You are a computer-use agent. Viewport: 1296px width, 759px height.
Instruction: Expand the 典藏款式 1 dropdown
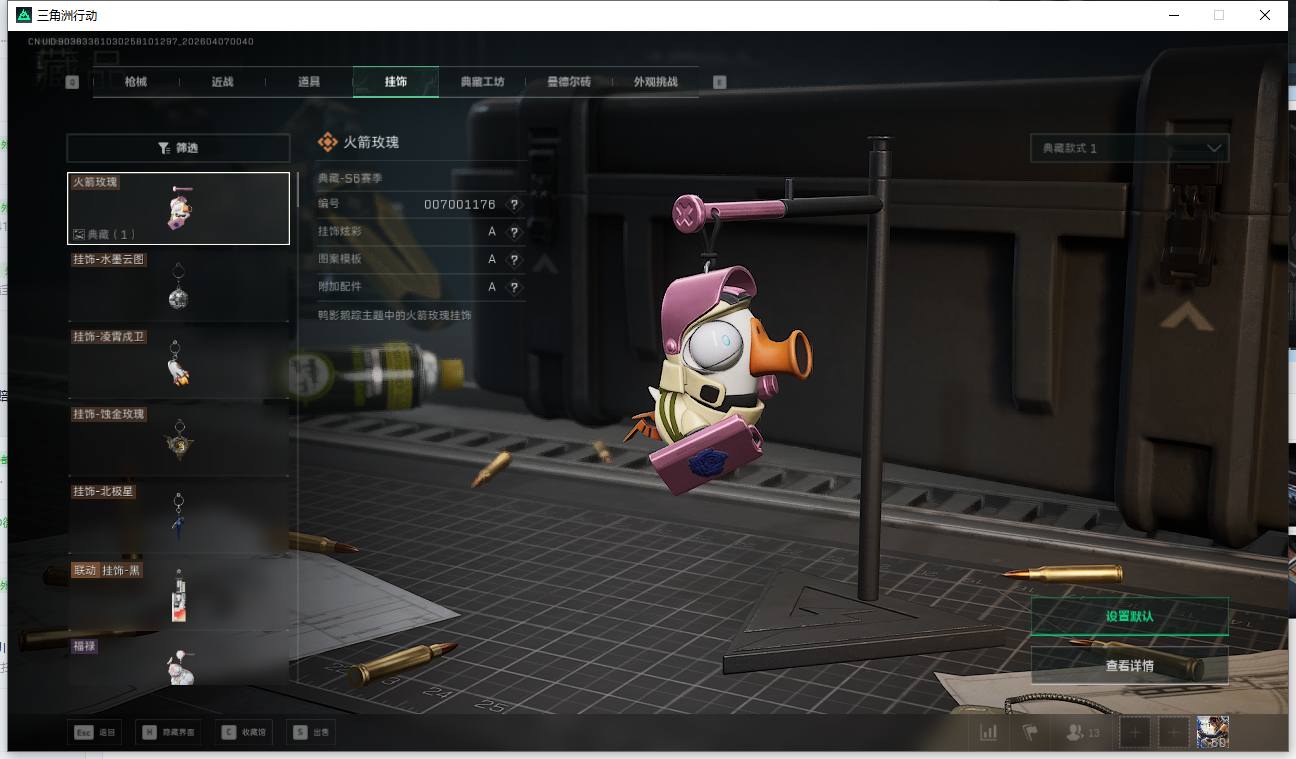pyautogui.click(x=1130, y=148)
